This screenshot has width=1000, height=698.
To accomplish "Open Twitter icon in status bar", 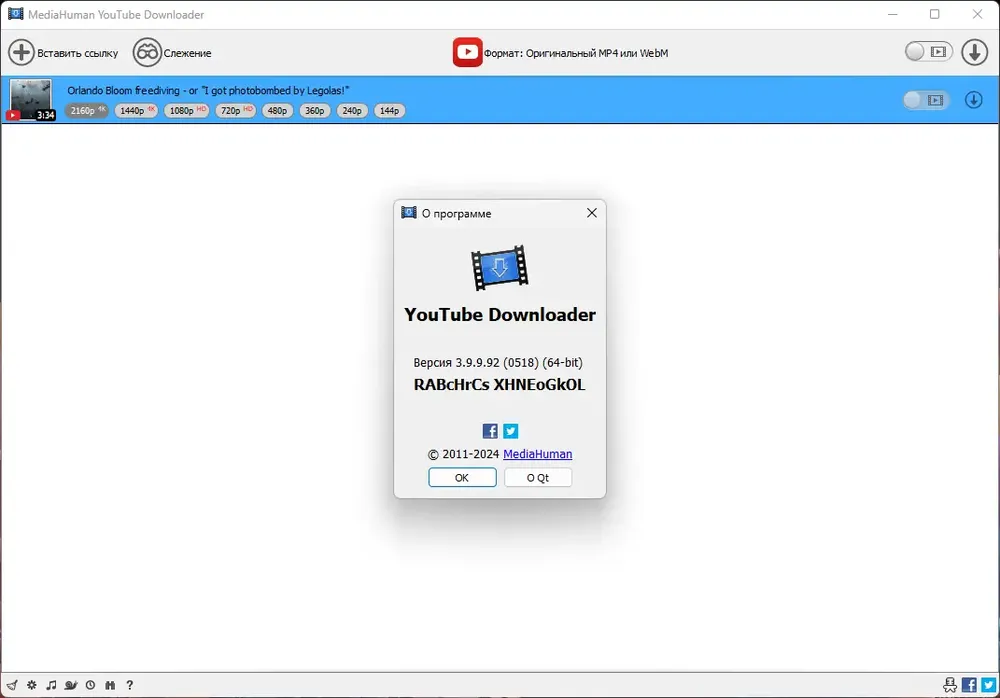I will click(989, 685).
